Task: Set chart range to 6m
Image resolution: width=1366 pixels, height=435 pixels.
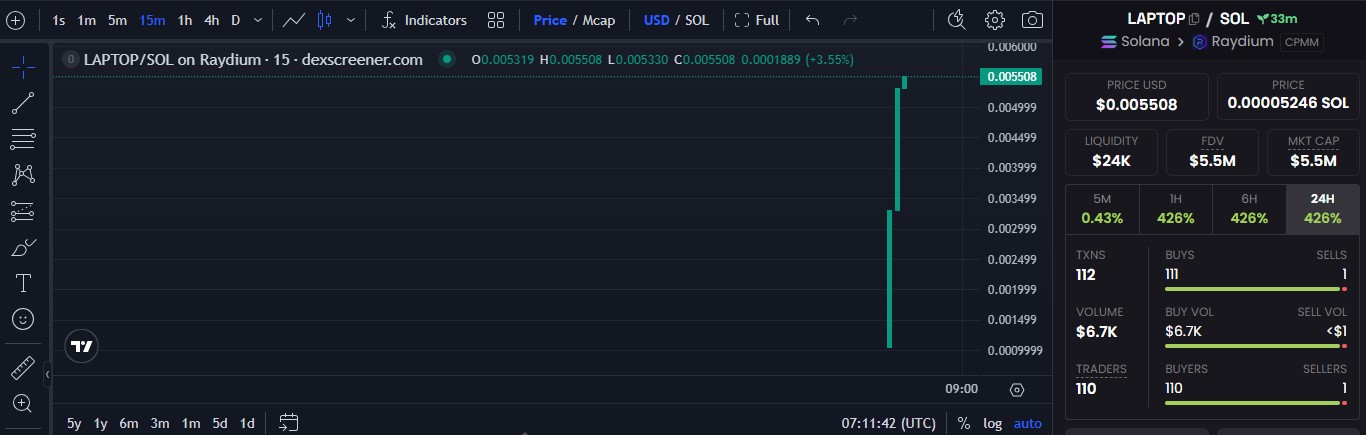Action: click(x=129, y=423)
